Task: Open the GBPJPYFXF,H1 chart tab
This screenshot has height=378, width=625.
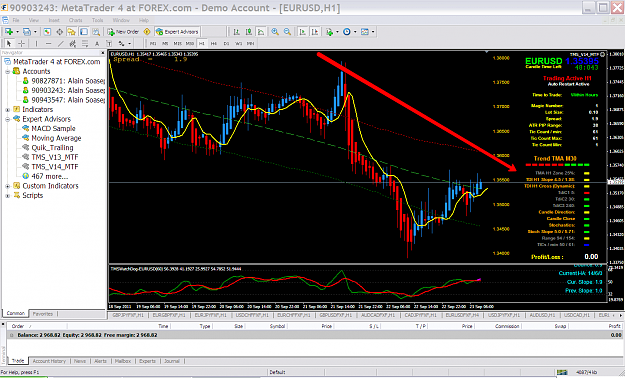Action: click(x=128, y=315)
